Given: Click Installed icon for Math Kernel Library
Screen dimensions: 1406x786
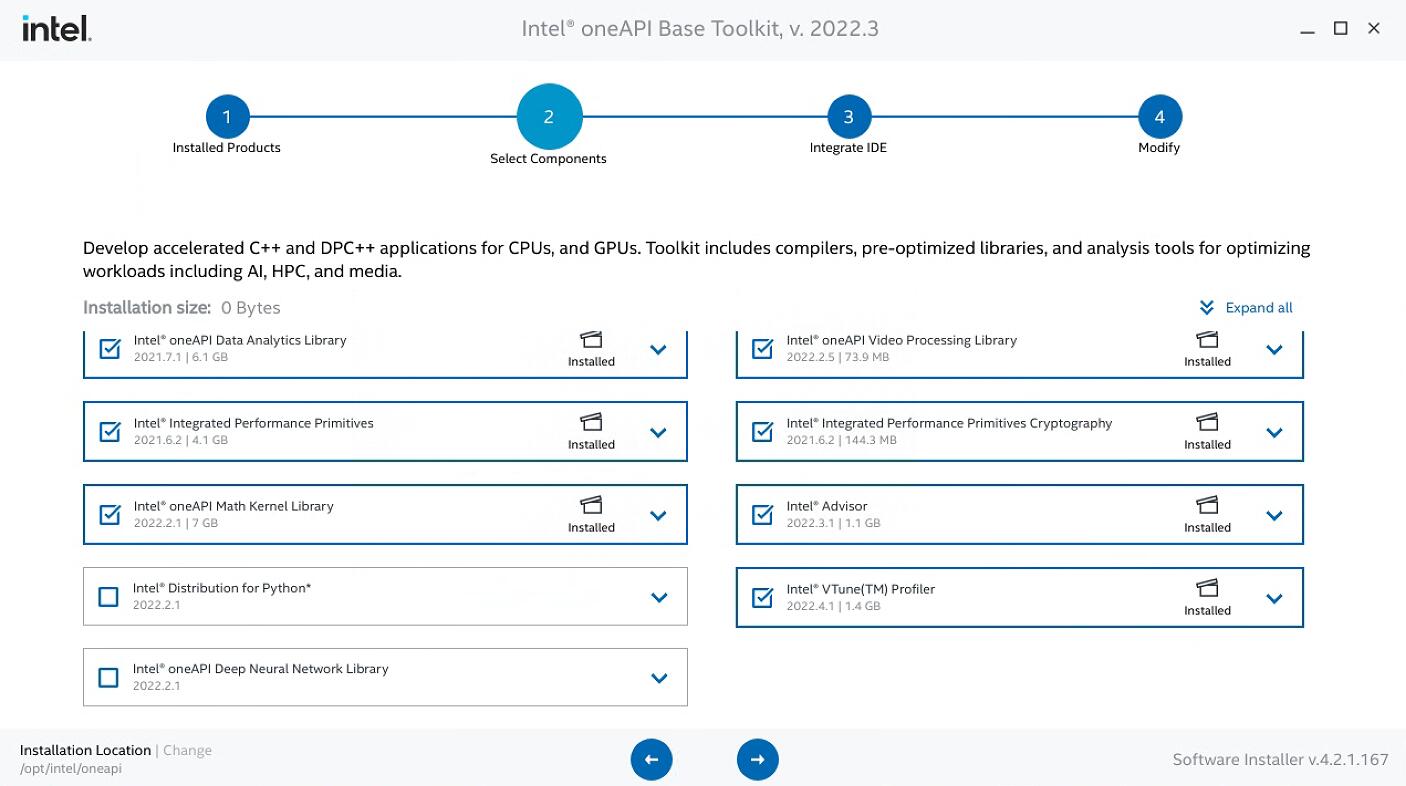Looking at the screenshot, I should coord(591,505).
